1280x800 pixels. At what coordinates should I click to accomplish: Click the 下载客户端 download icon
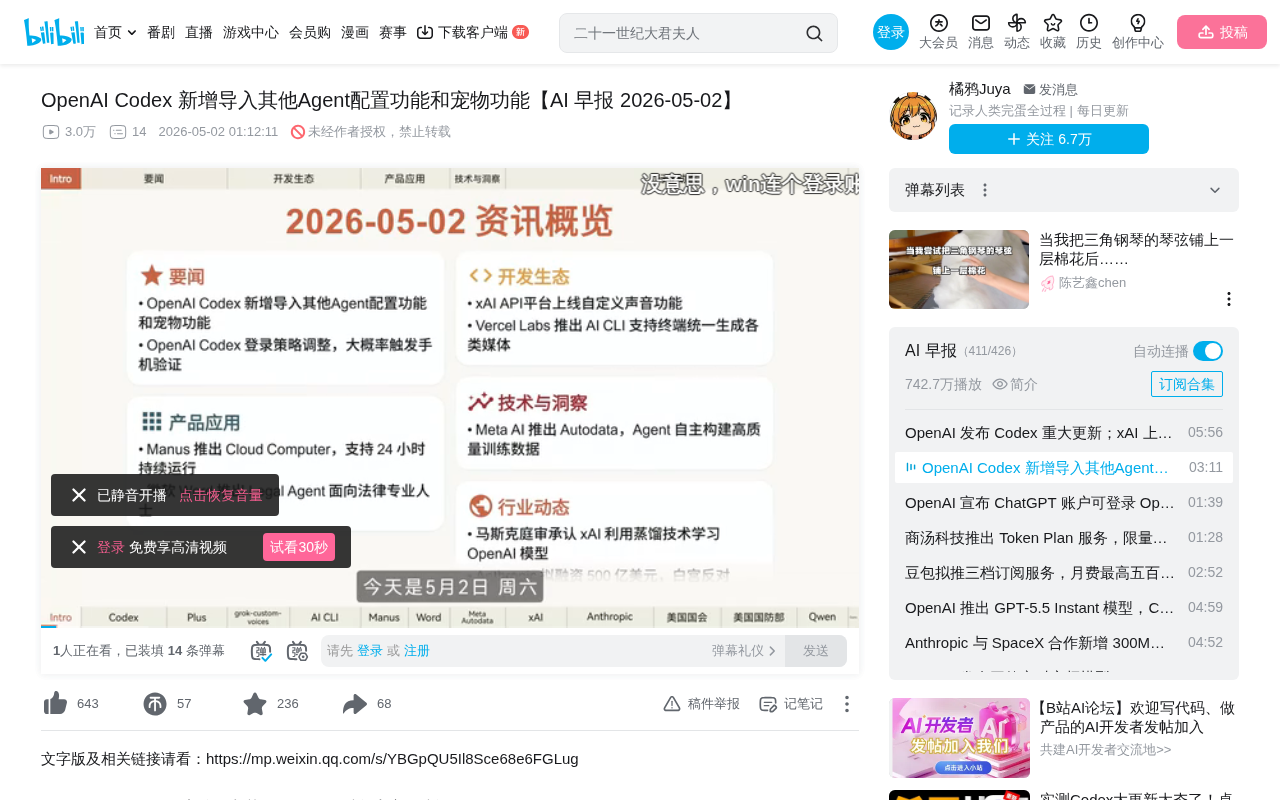tap(425, 32)
